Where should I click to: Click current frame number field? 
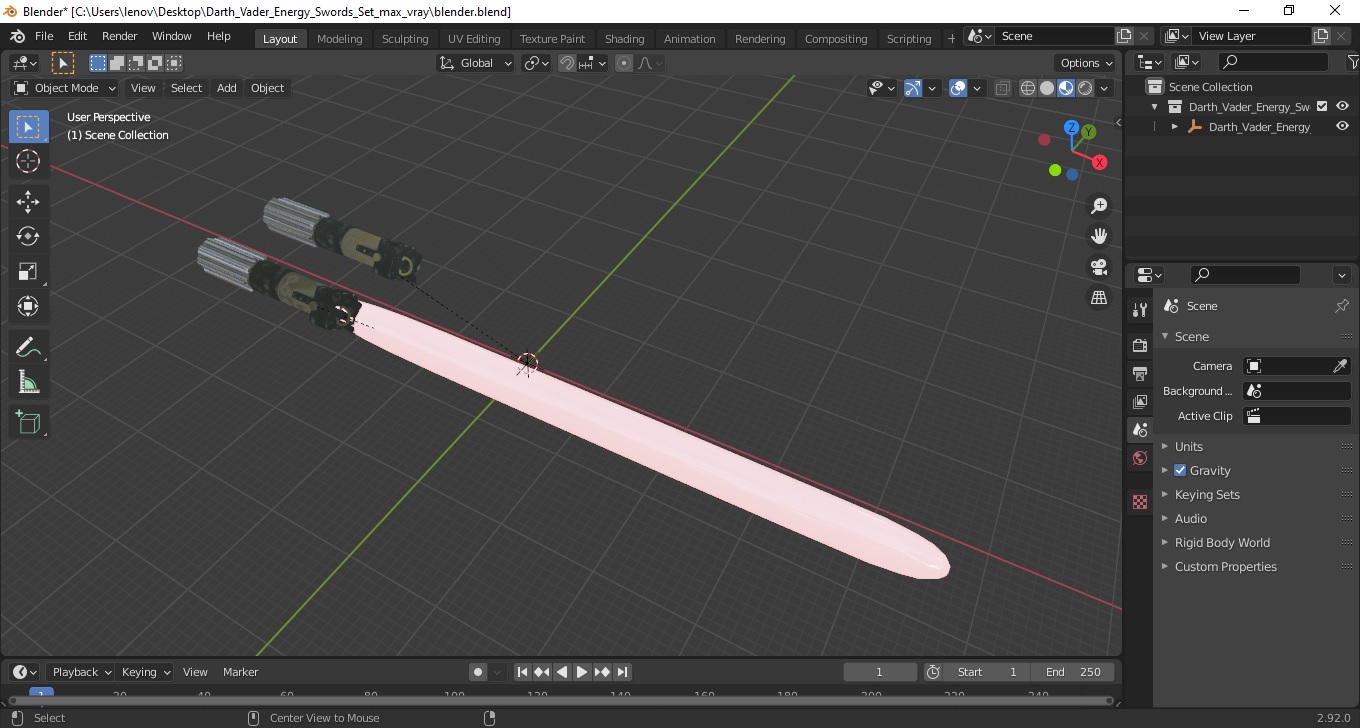(880, 672)
